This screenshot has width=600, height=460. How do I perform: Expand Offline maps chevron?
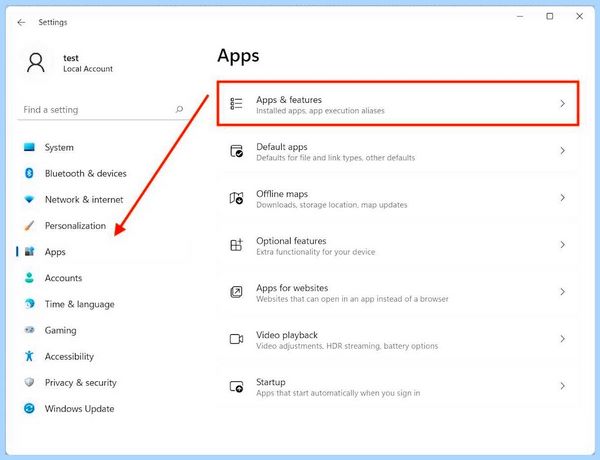click(x=562, y=198)
